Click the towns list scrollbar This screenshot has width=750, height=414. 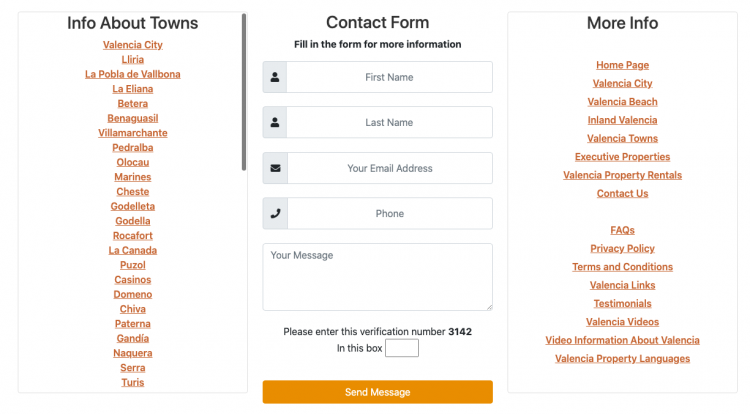(244, 92)
